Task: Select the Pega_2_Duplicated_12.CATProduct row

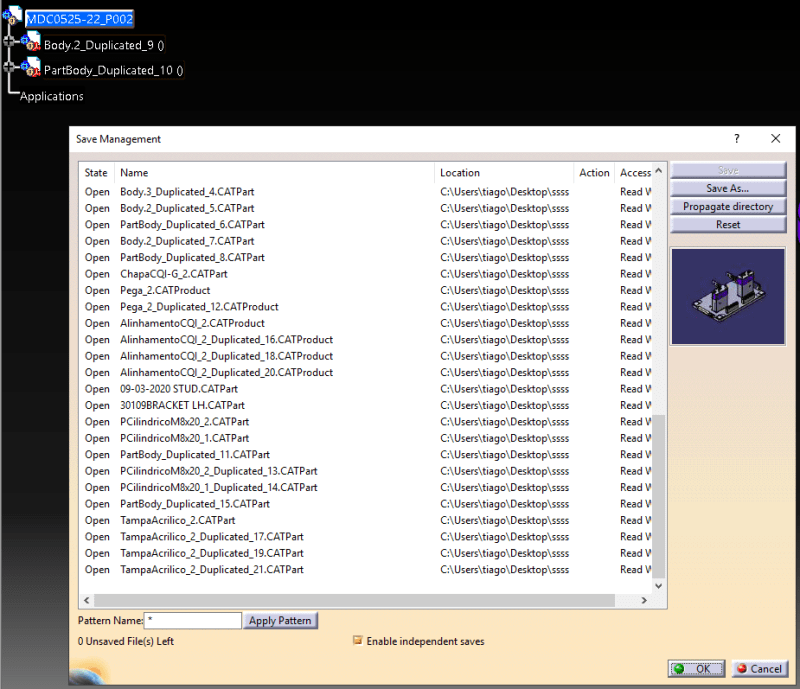Action: tap(366, 307)
